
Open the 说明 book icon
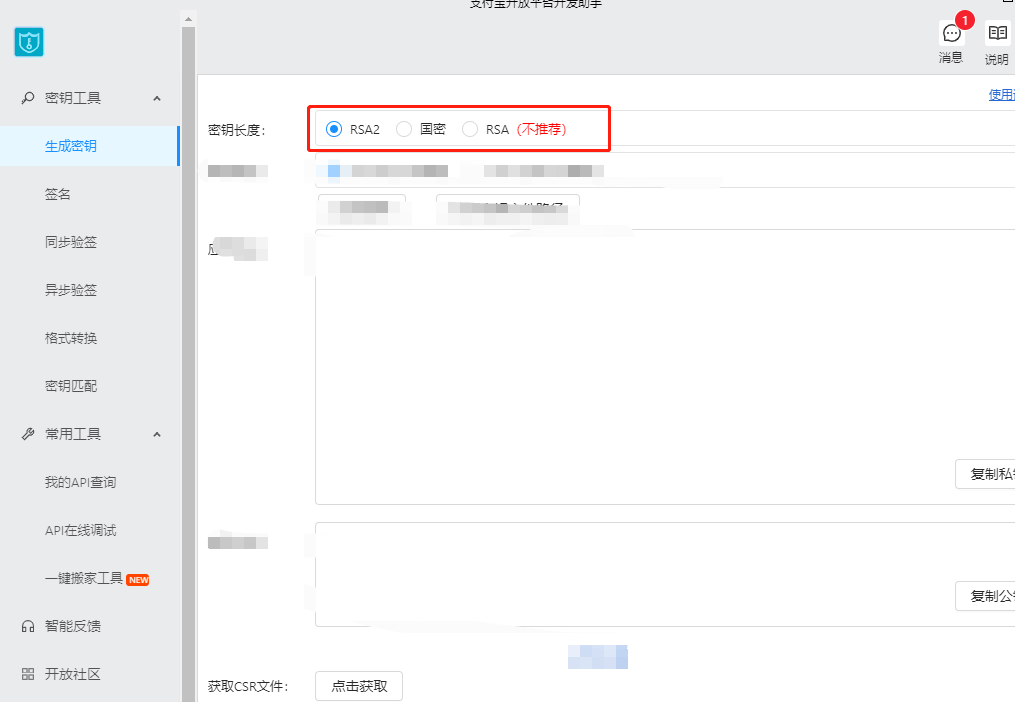[997, 34]
